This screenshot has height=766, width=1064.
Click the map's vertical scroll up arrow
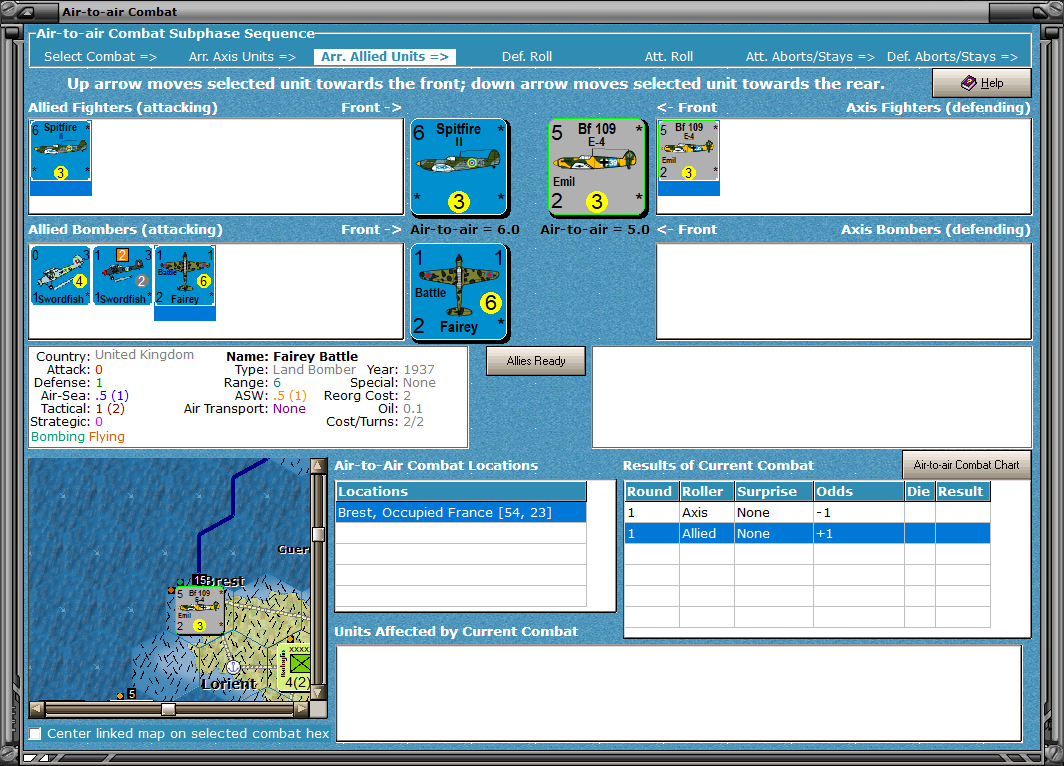pos(318,465)
